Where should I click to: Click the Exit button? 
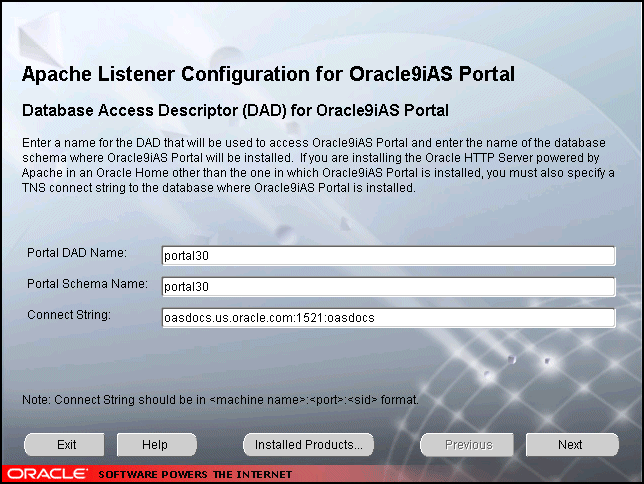coord(64,445)
